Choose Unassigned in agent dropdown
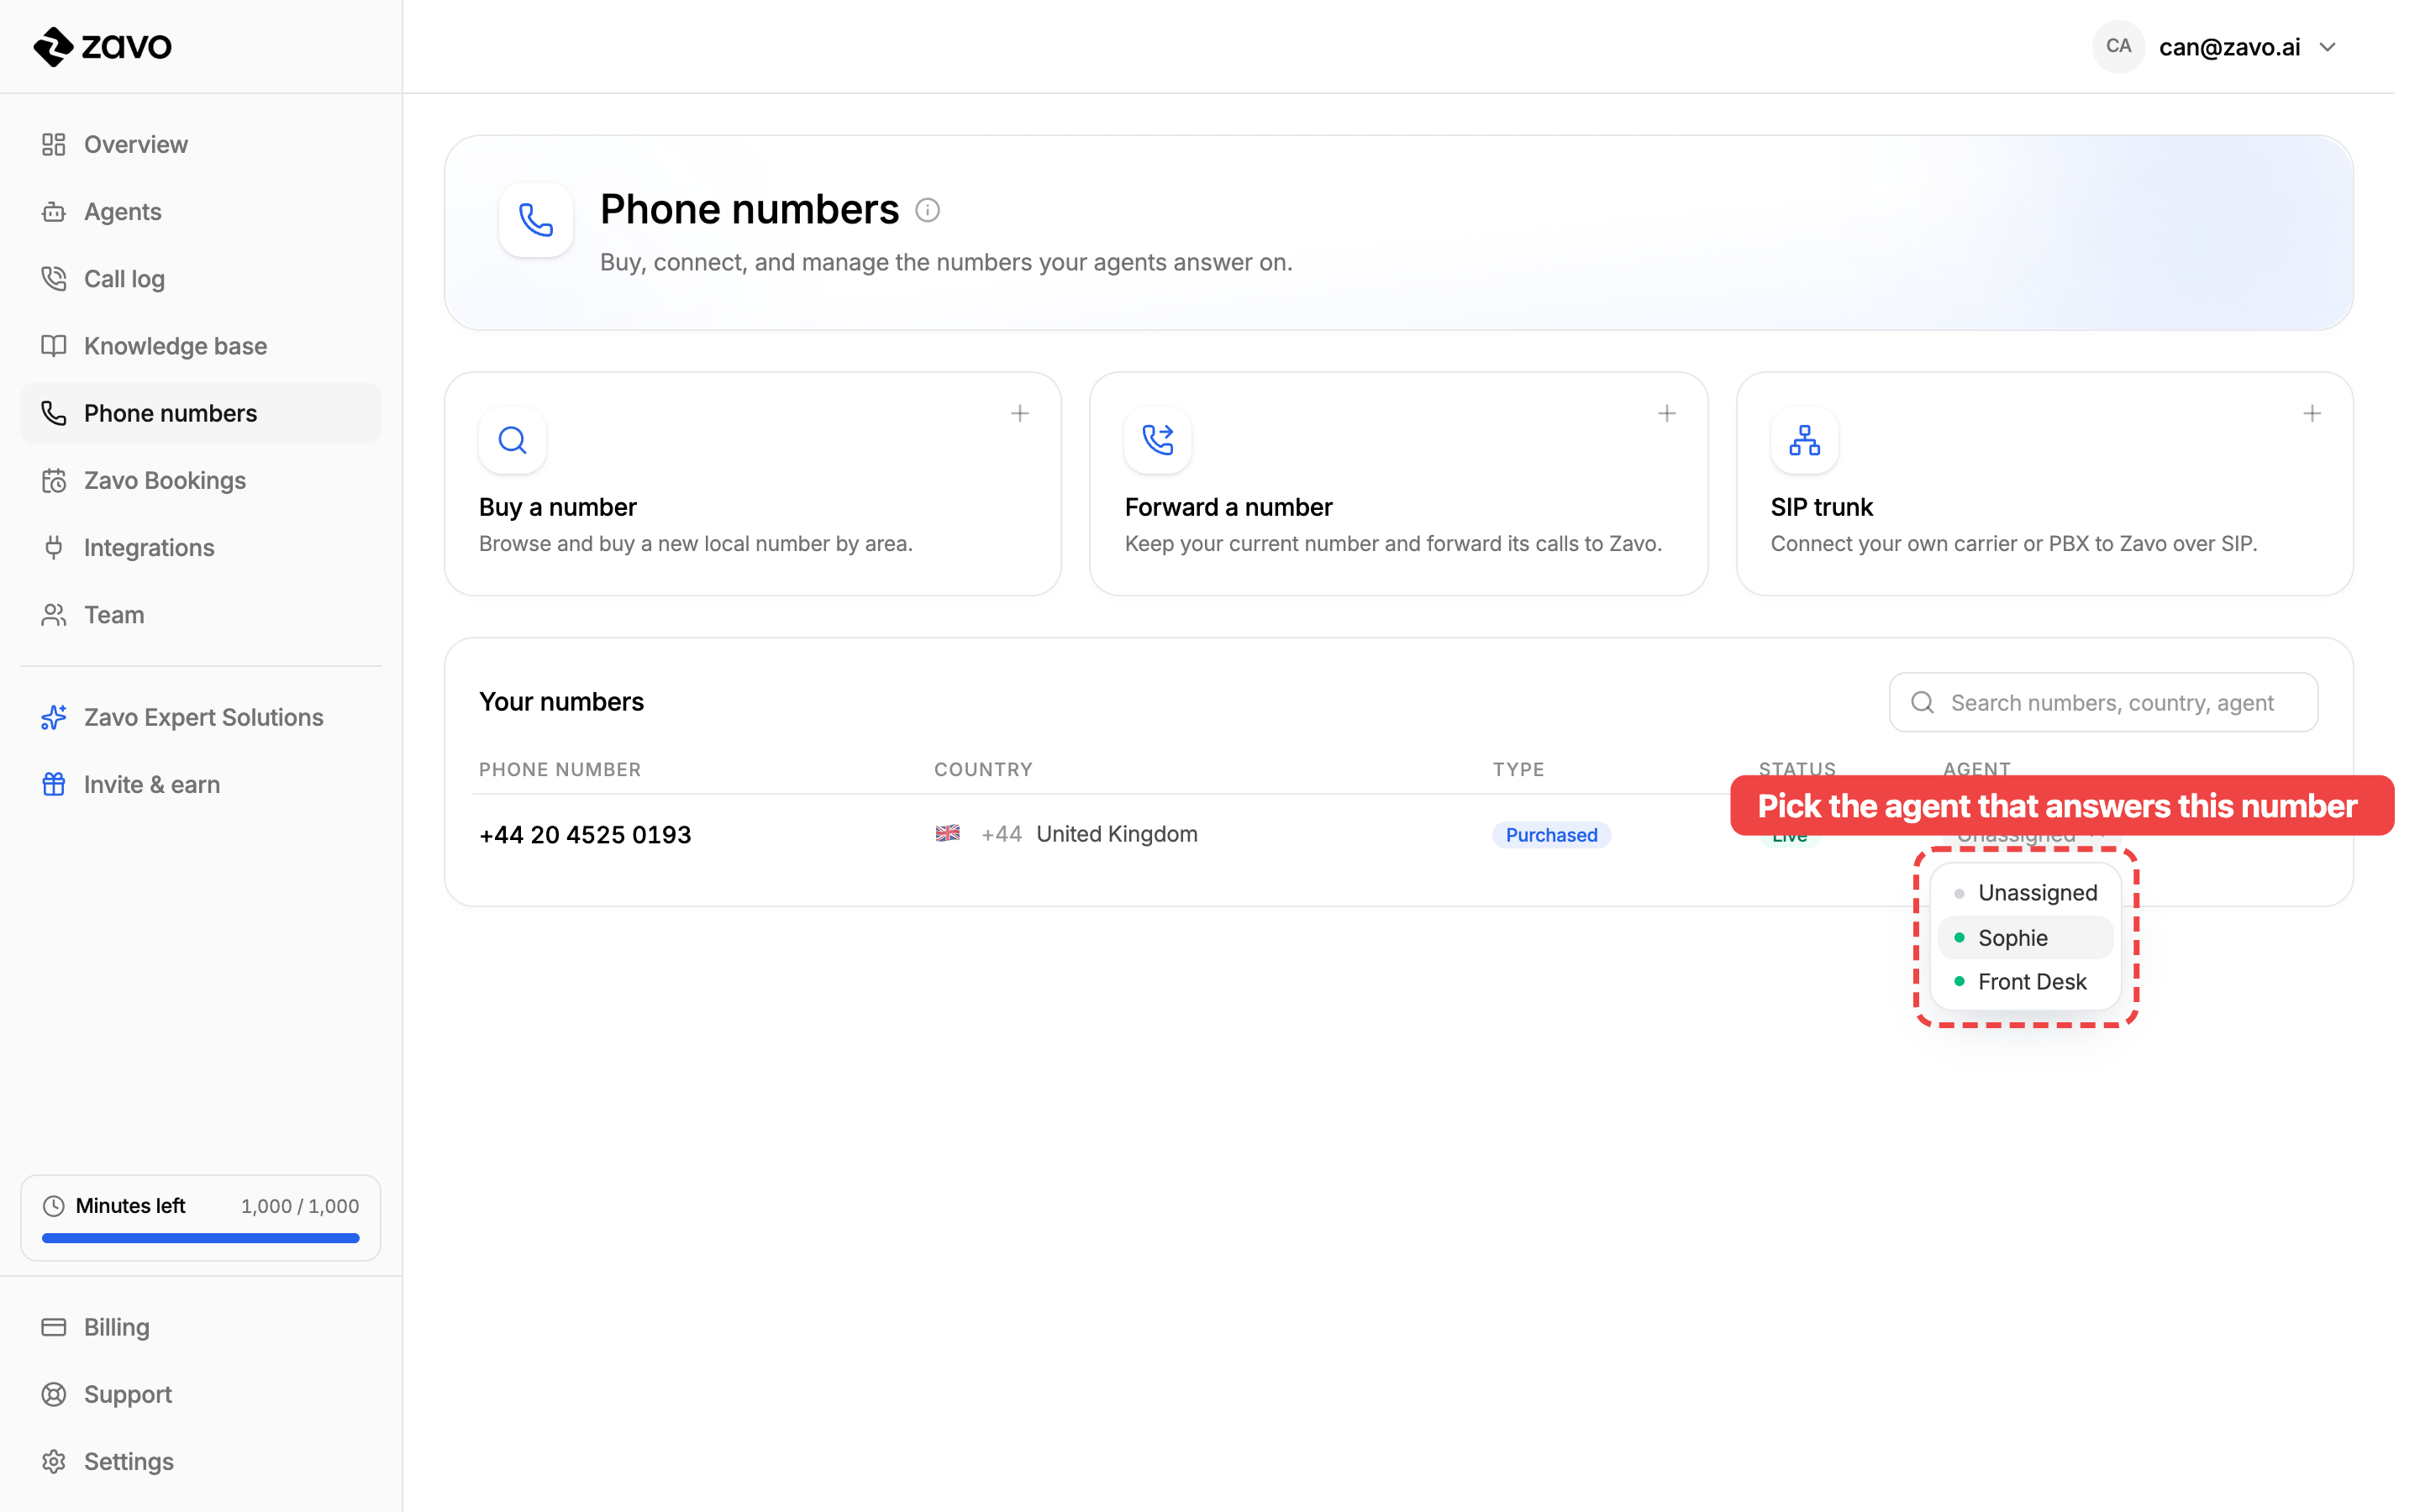 [x=2025, y=892]
